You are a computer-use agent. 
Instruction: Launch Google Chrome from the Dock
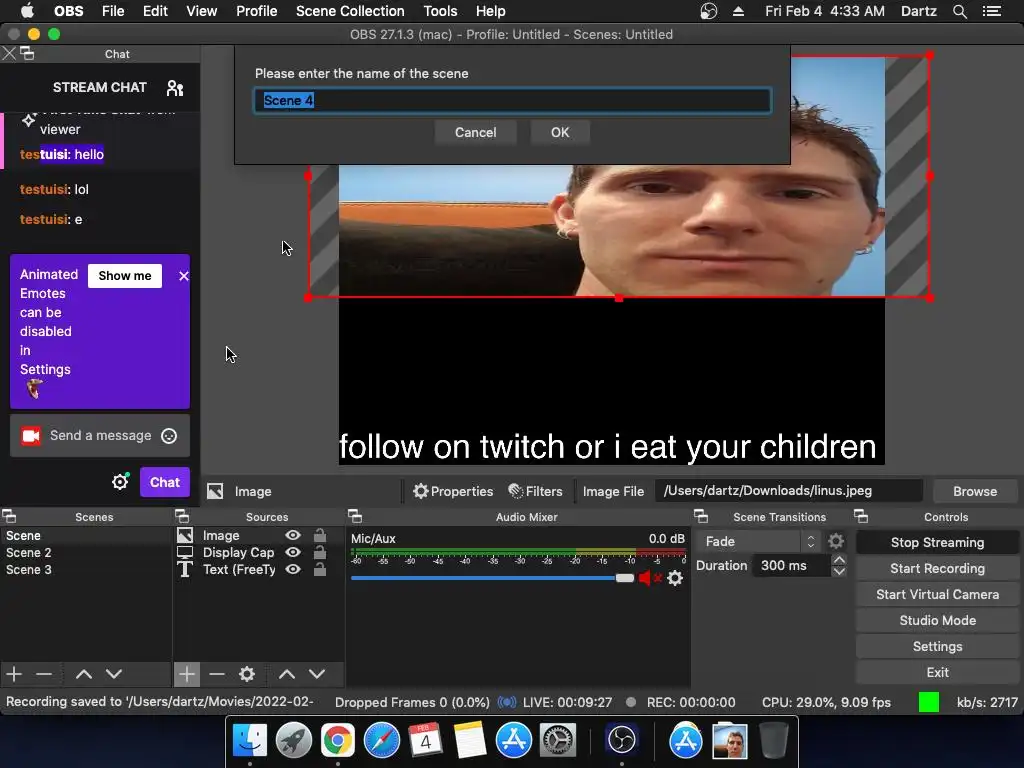click(x=338, y=740)
